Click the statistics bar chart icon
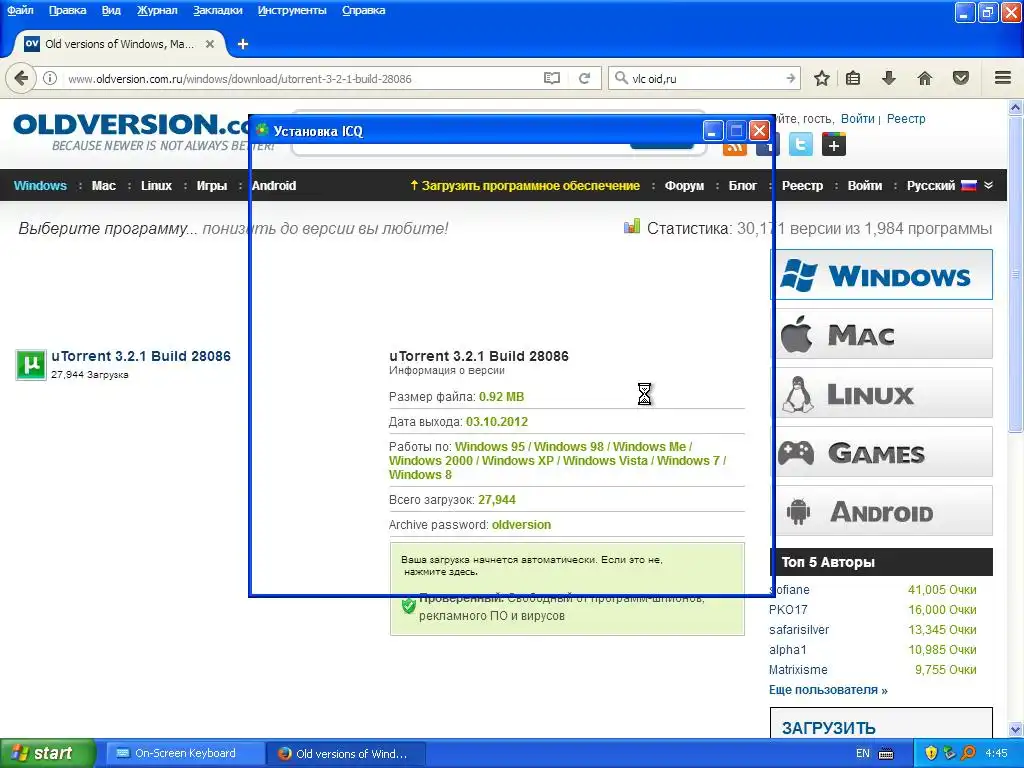 click(632, 227)
